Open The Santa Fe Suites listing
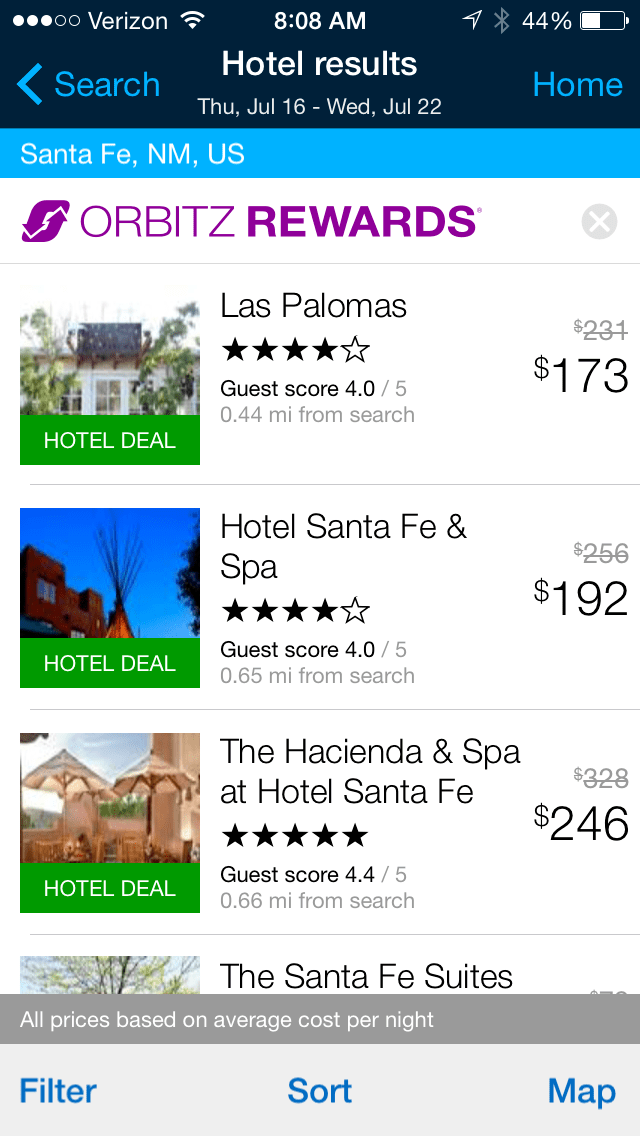 [x=366, y=976]
